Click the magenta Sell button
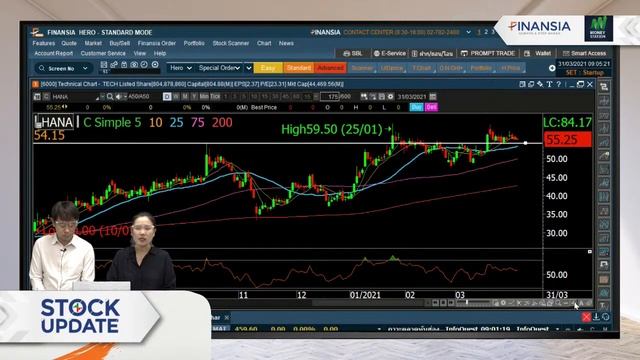 point(431,107)
